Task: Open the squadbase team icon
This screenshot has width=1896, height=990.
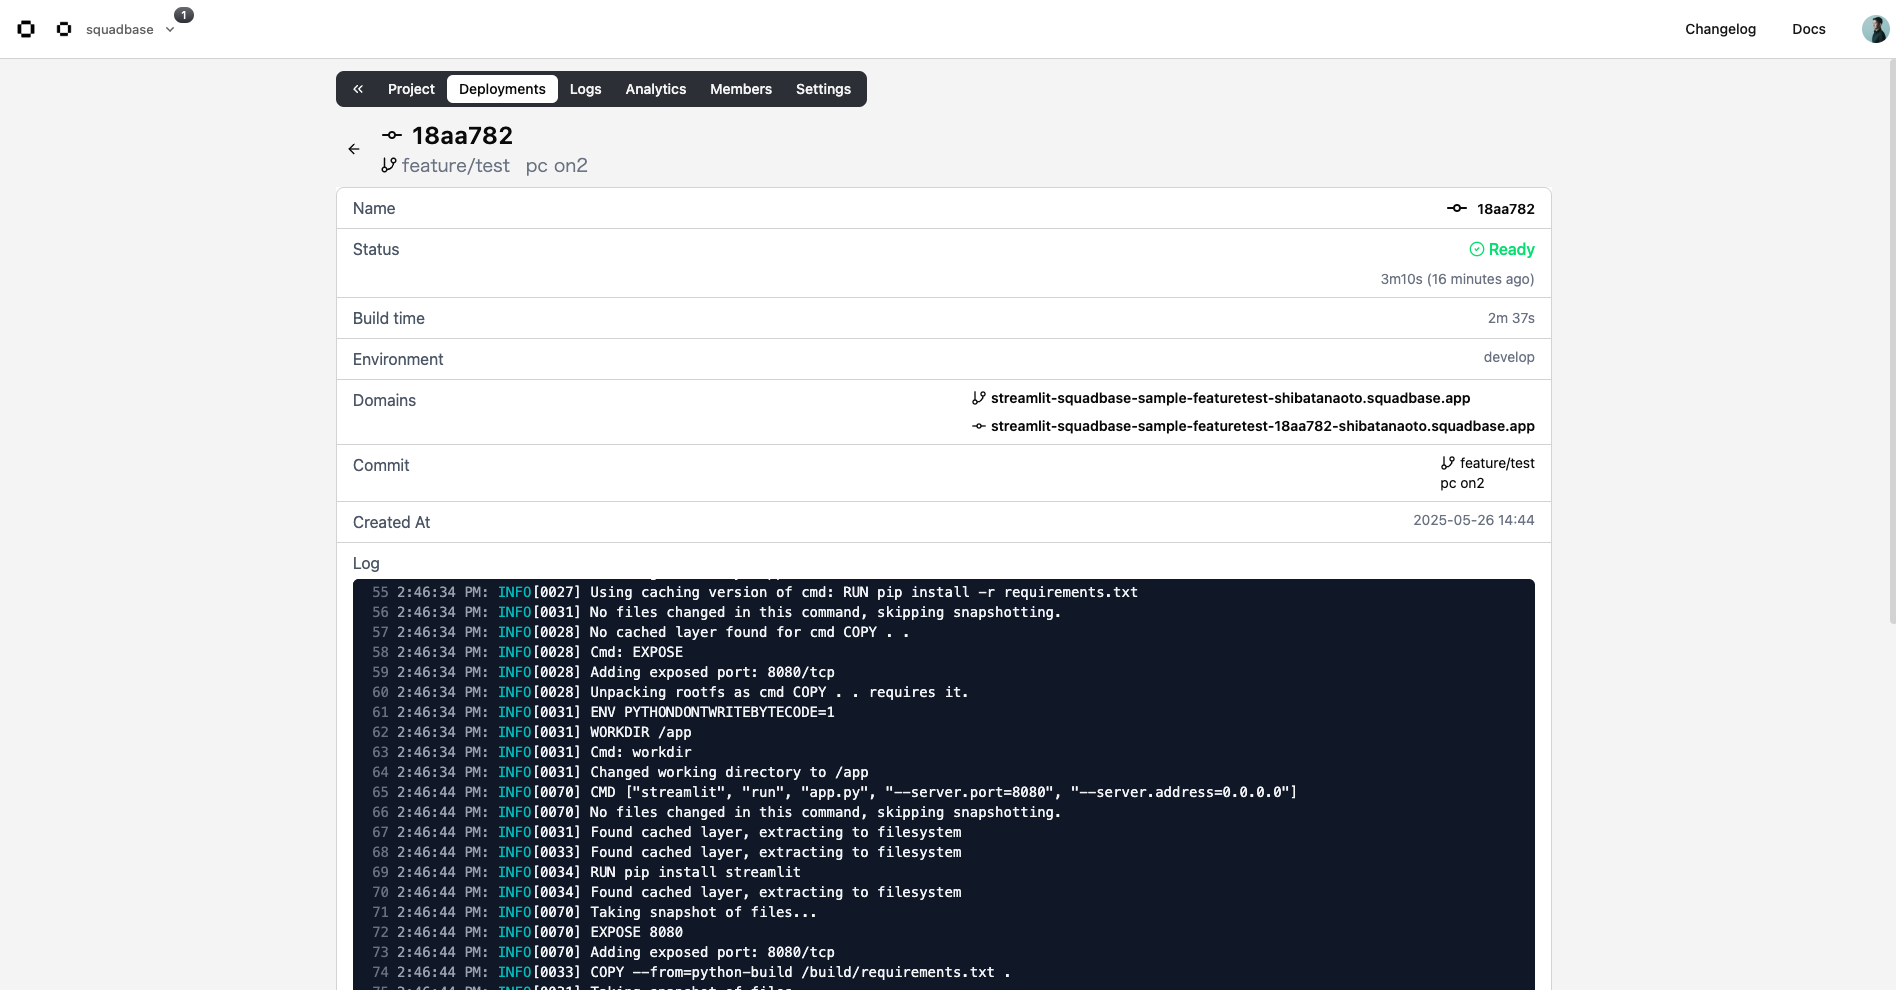Action: point(64,29)
